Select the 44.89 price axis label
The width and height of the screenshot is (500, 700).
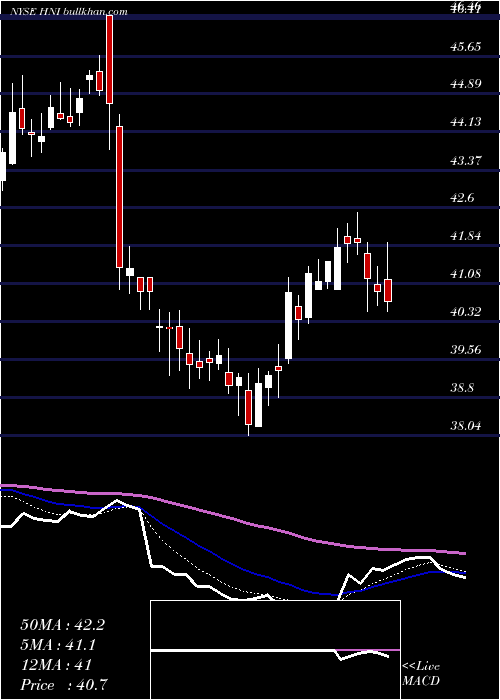pos(466,83)
